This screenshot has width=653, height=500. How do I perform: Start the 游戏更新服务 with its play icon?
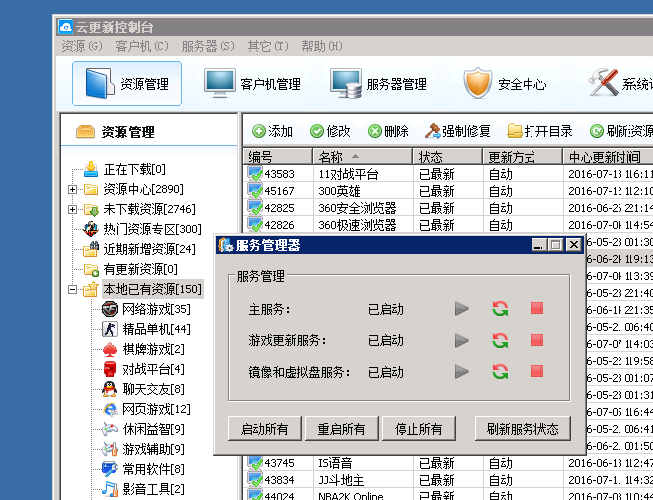461,341
